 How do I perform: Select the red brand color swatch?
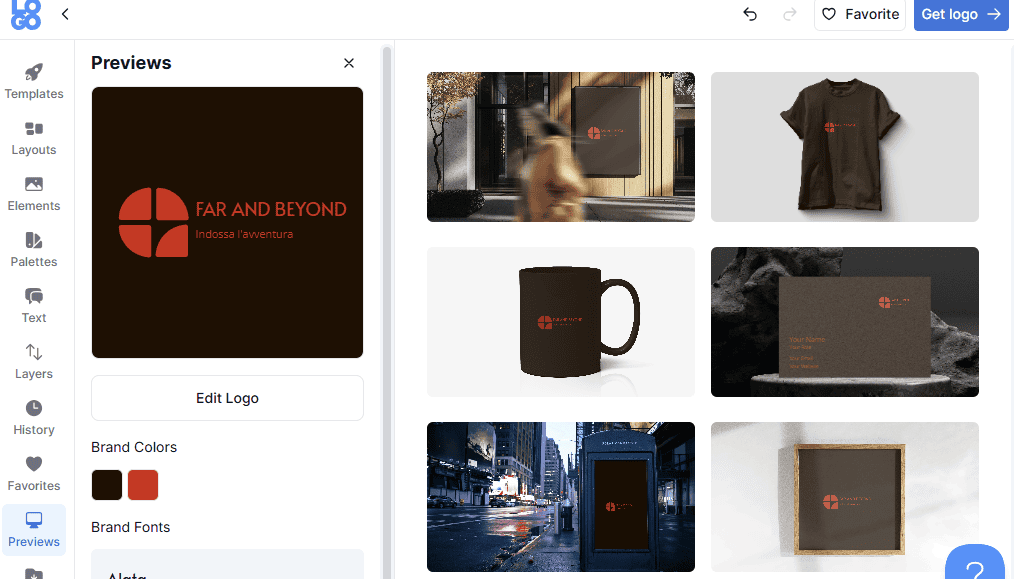coord(143,485)
